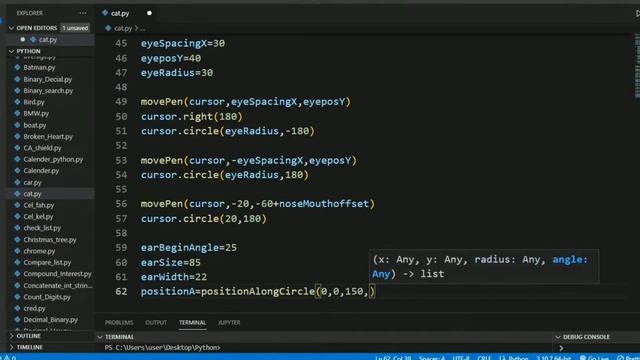Click CRLF end-of-line selector
The height and width of the screenshot is (360, 640).
(484, 358)
